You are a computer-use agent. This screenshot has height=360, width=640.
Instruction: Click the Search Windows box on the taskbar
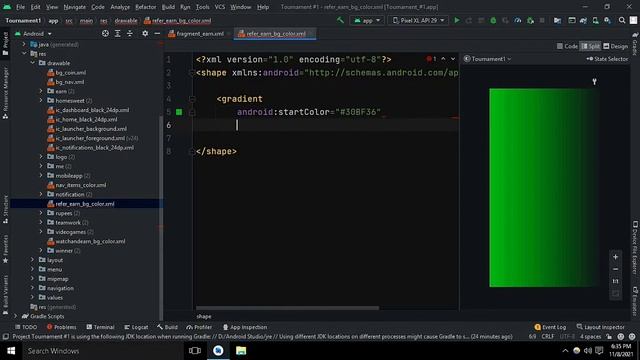coord(104,351)
